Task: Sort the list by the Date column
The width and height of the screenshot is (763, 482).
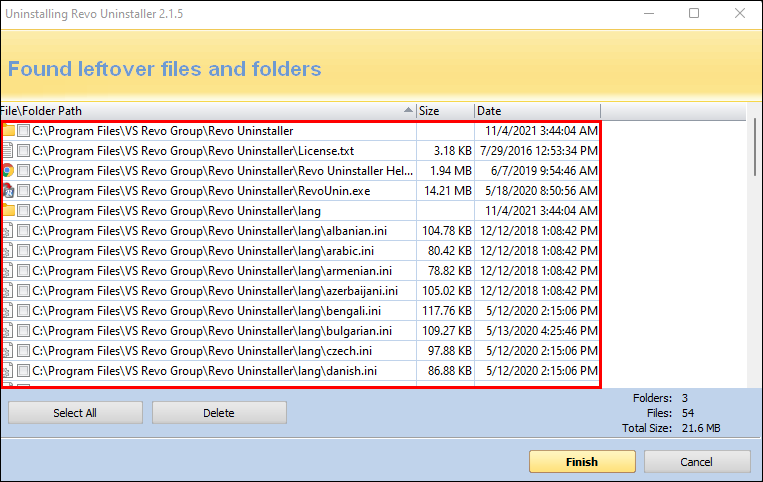Action: (x=537, y=111)
